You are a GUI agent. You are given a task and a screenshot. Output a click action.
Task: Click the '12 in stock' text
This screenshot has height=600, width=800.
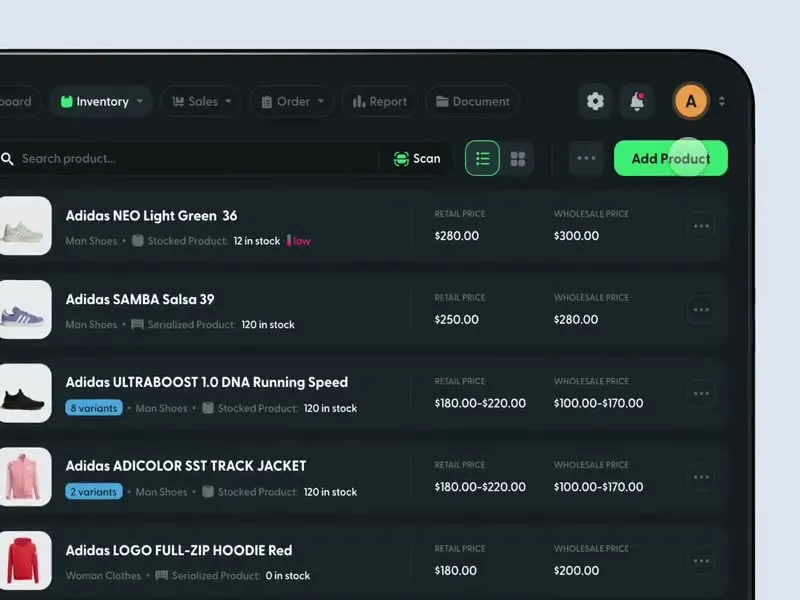257,241
